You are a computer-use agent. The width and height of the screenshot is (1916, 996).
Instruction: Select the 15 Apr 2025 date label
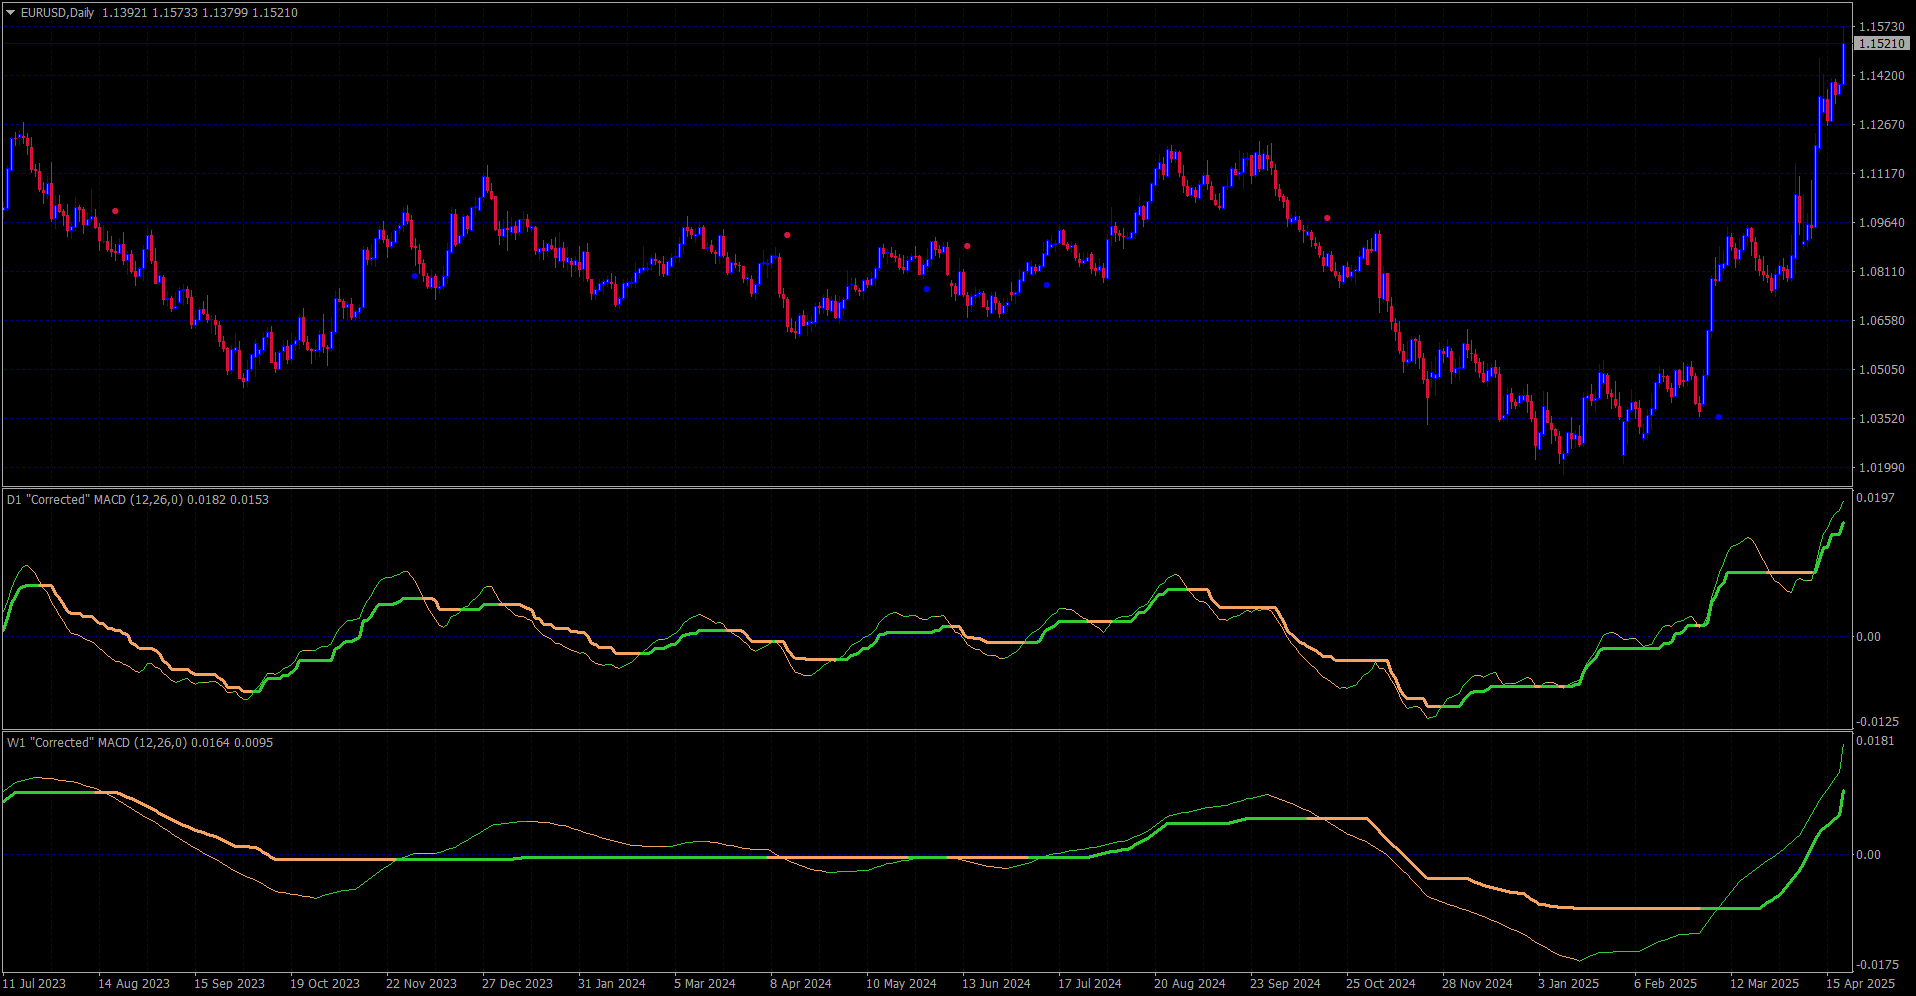[x=1861, y=984]
